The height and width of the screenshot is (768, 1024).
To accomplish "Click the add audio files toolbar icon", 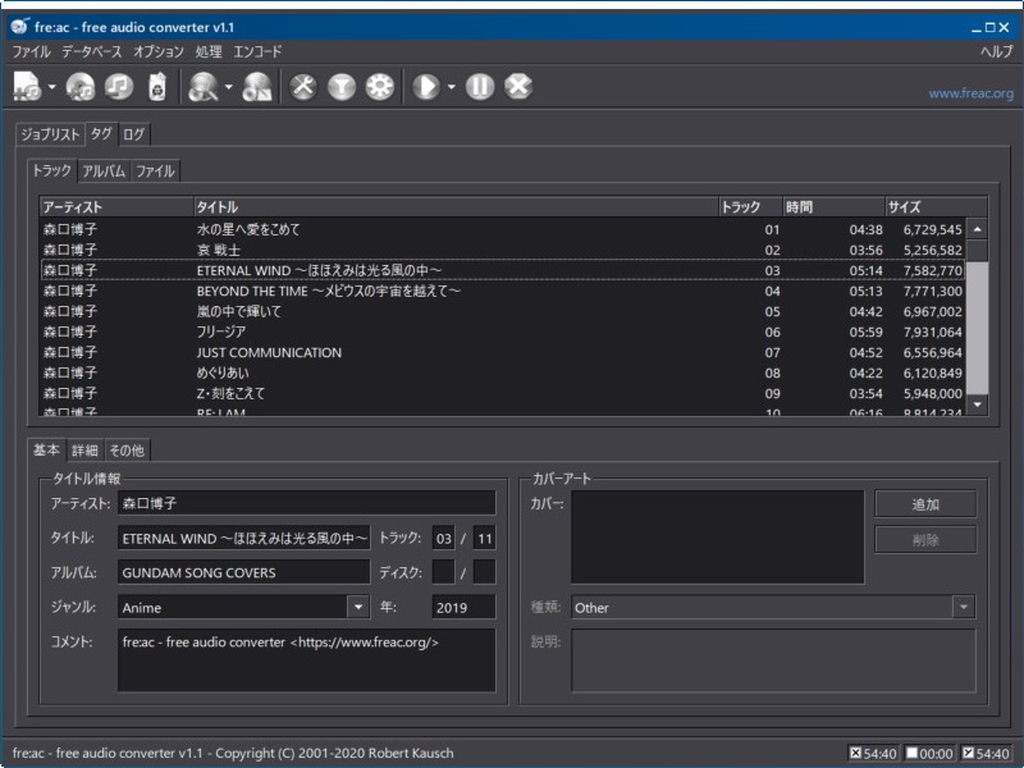I will click(x=27, y=86).
